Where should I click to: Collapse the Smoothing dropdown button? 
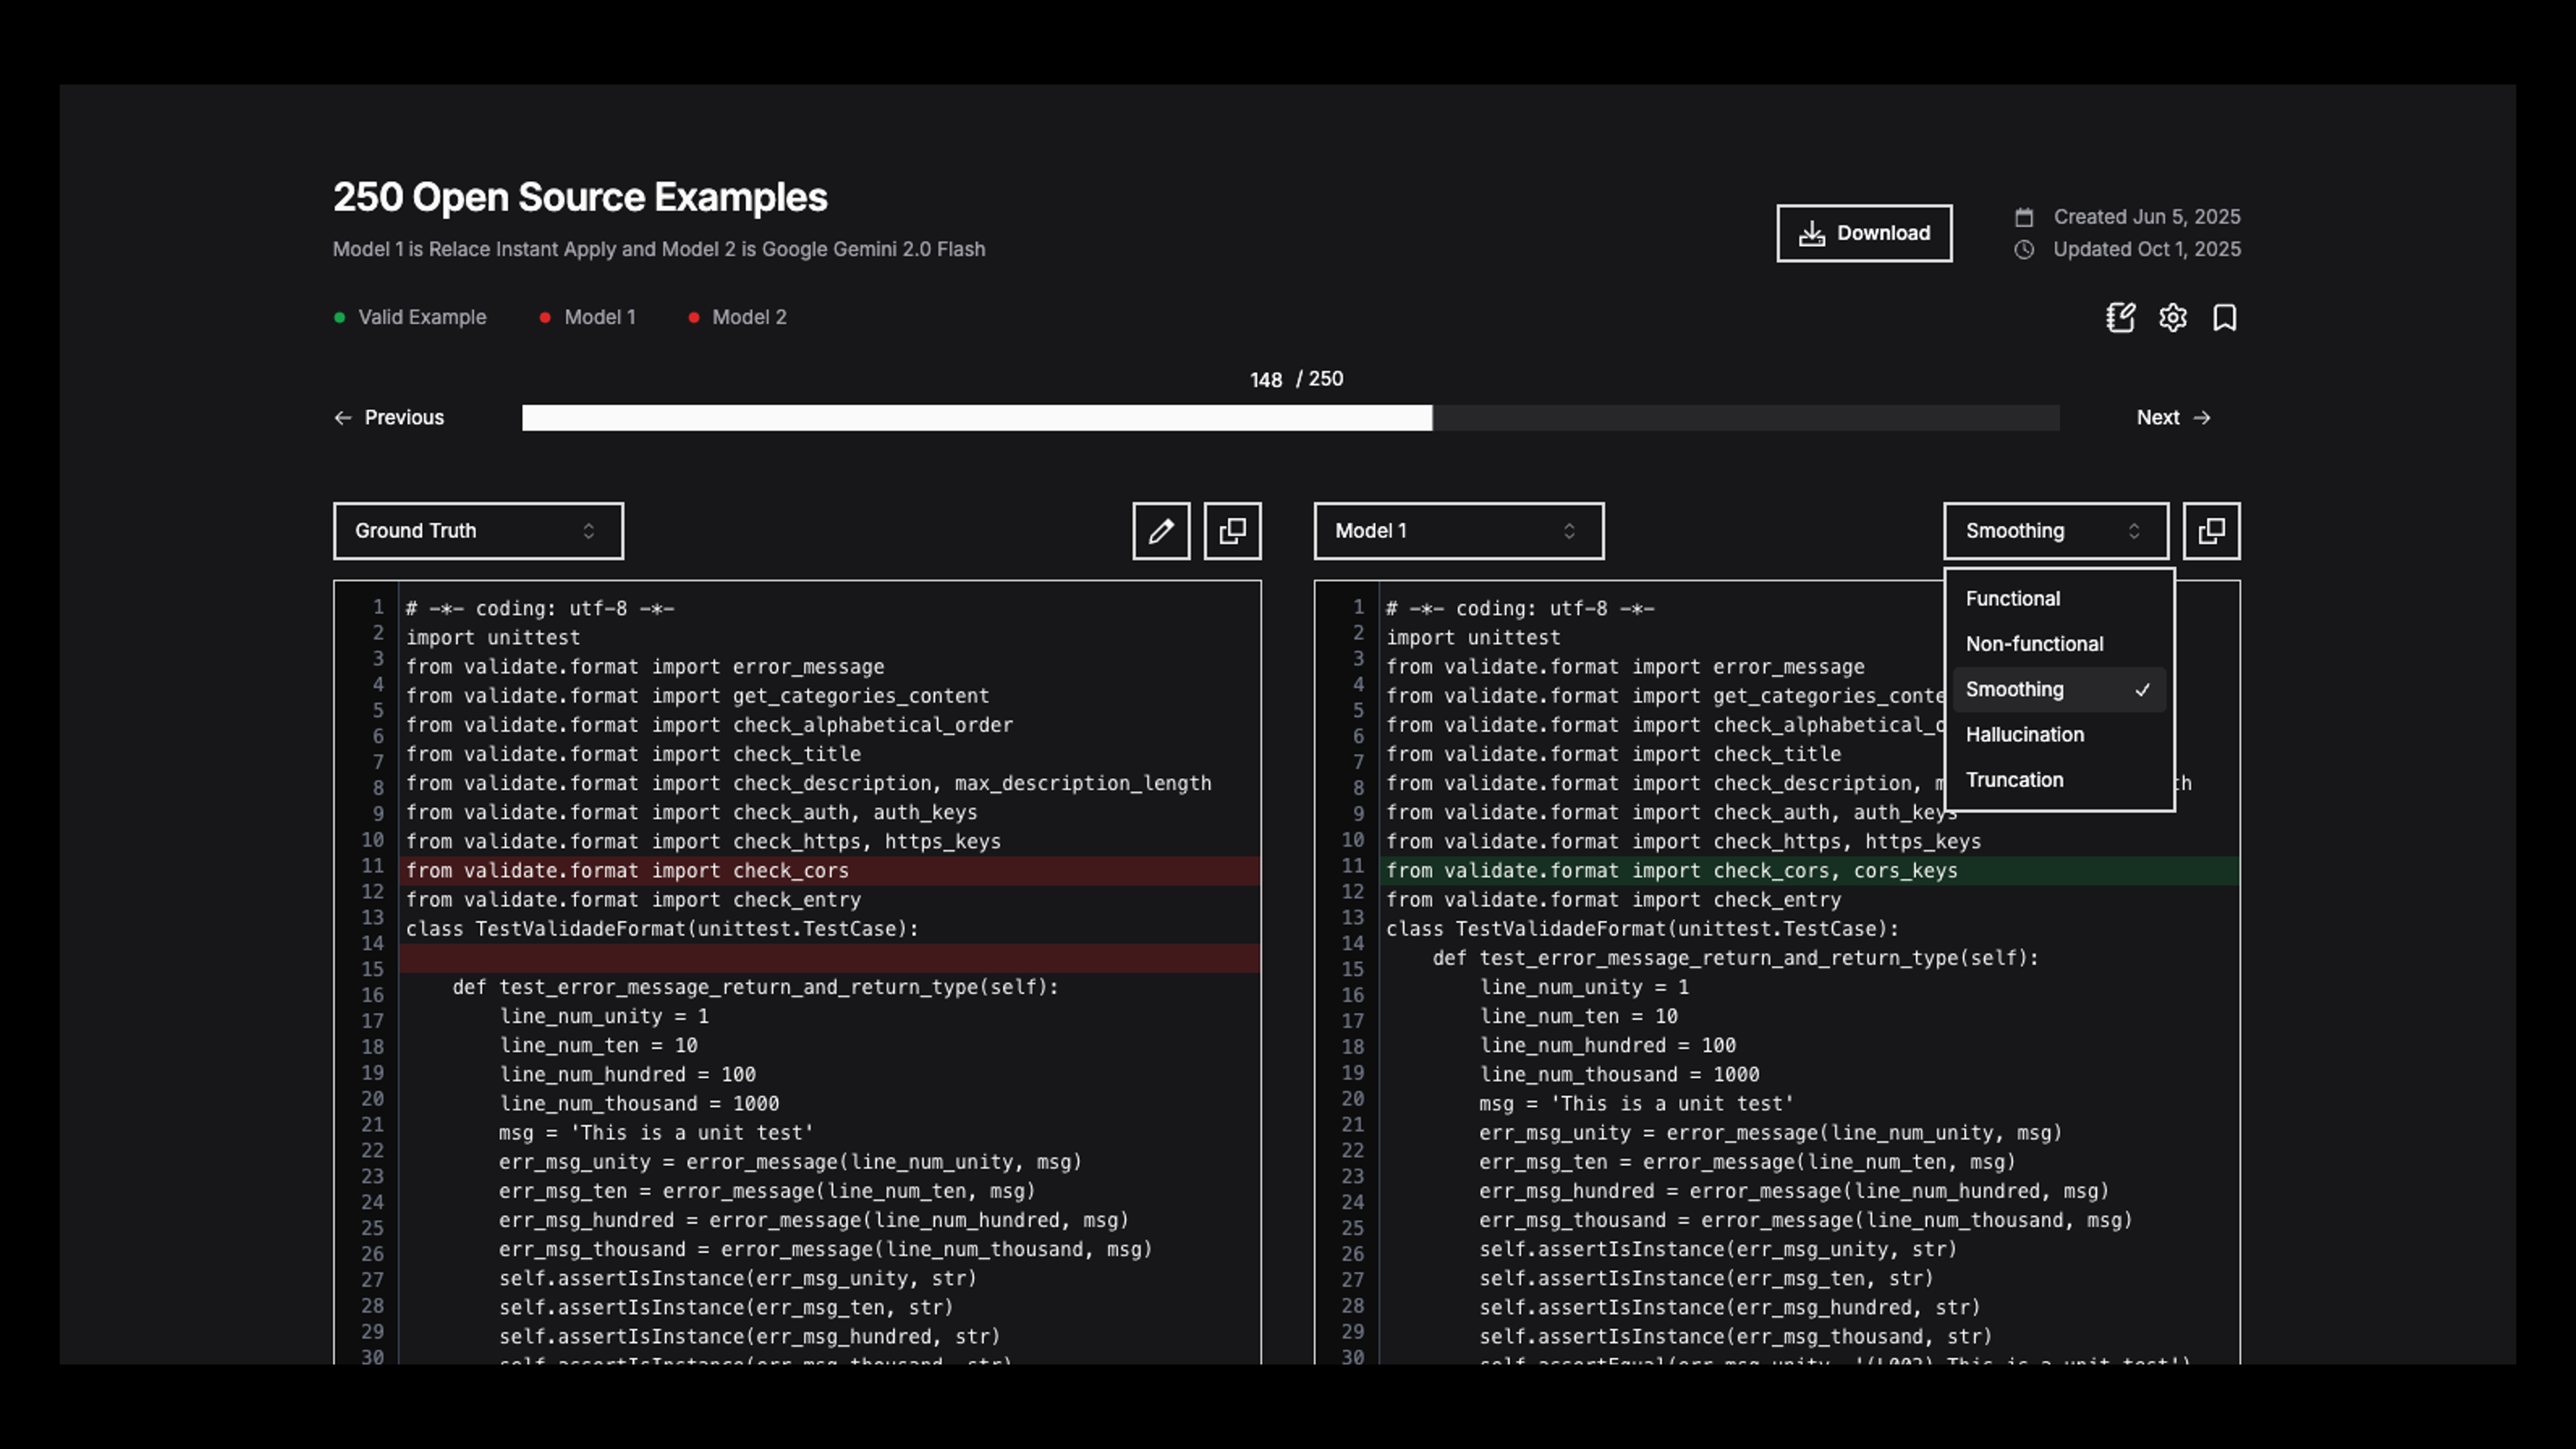click(2055, 531)
